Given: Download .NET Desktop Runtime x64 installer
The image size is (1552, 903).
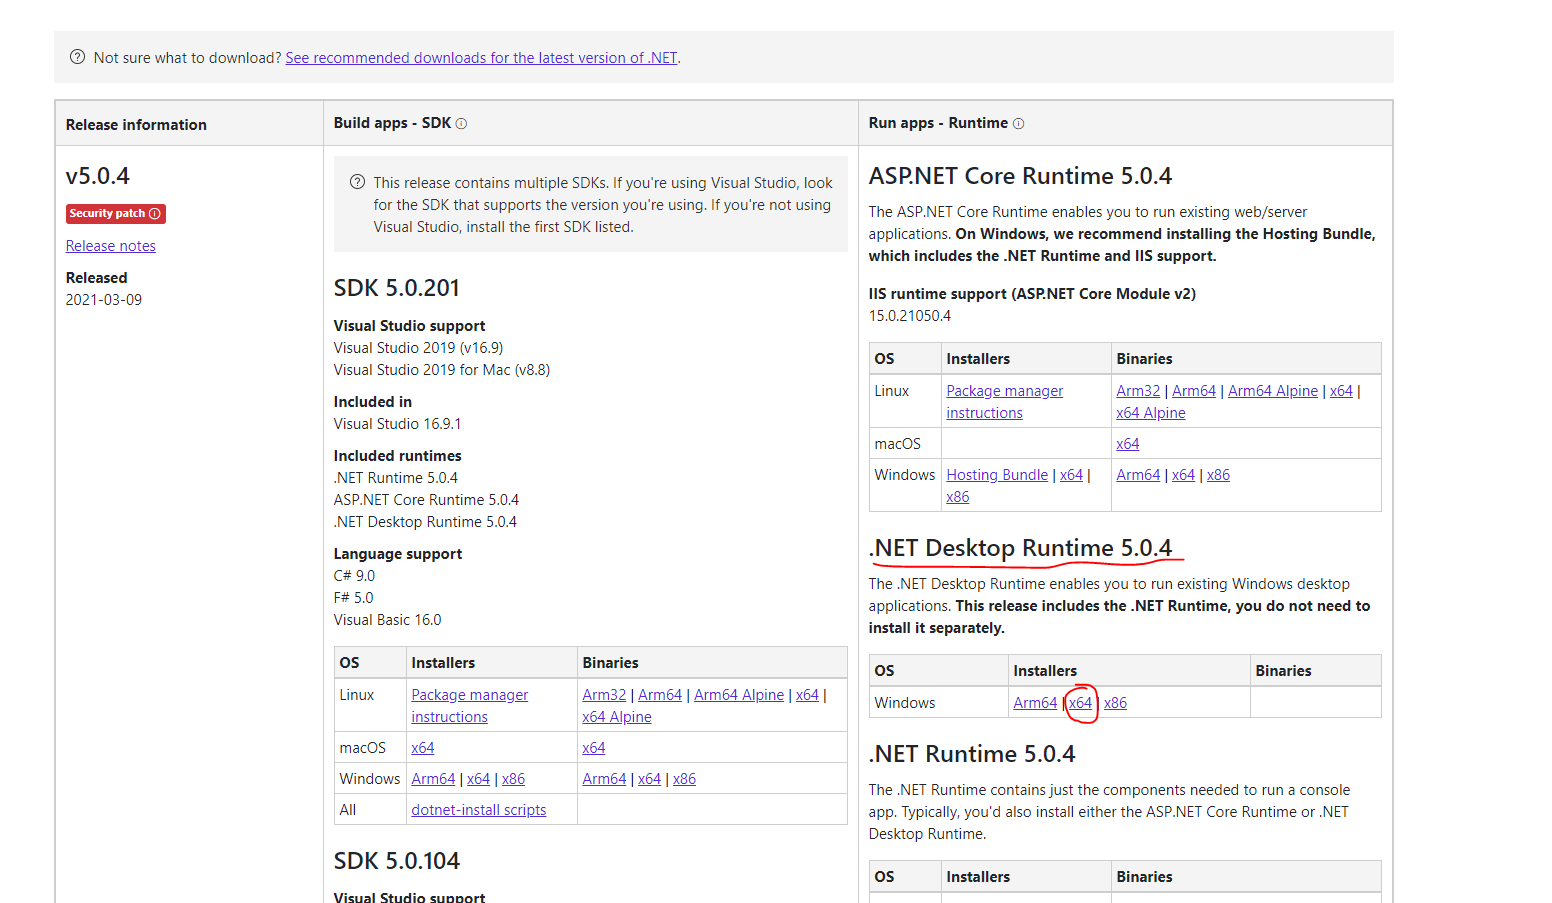Looking at the screenshot, I should [1080, 703].
